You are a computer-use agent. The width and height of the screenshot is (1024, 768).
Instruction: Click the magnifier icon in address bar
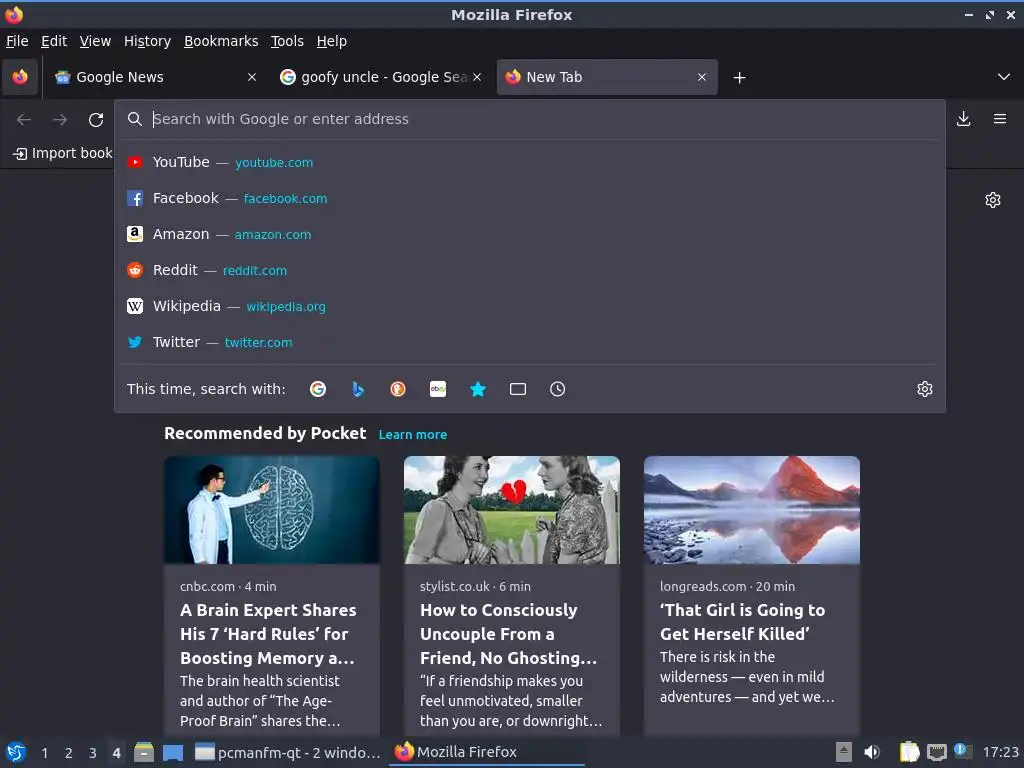point(135,119)
